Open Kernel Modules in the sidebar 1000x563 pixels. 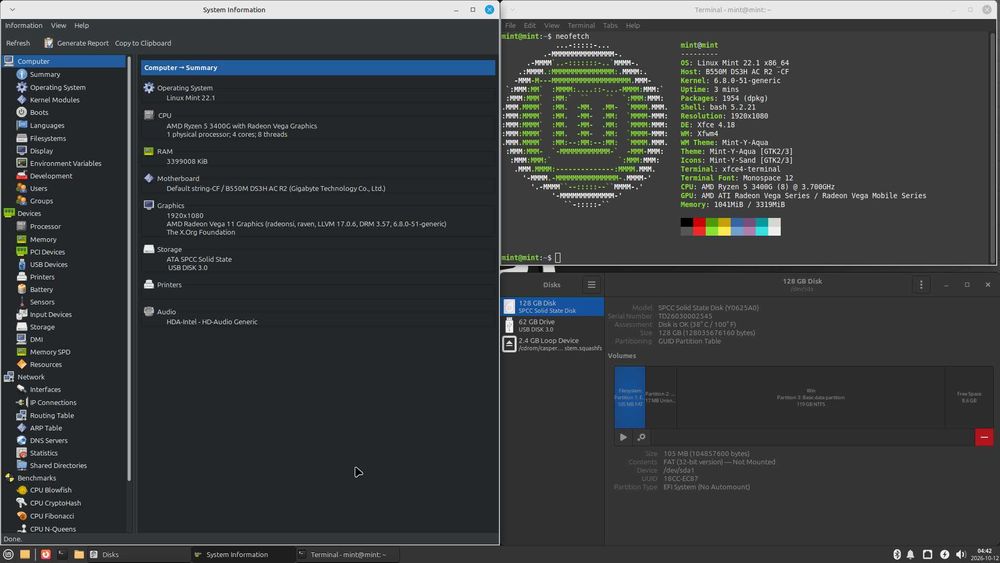(x=54, y=100)
